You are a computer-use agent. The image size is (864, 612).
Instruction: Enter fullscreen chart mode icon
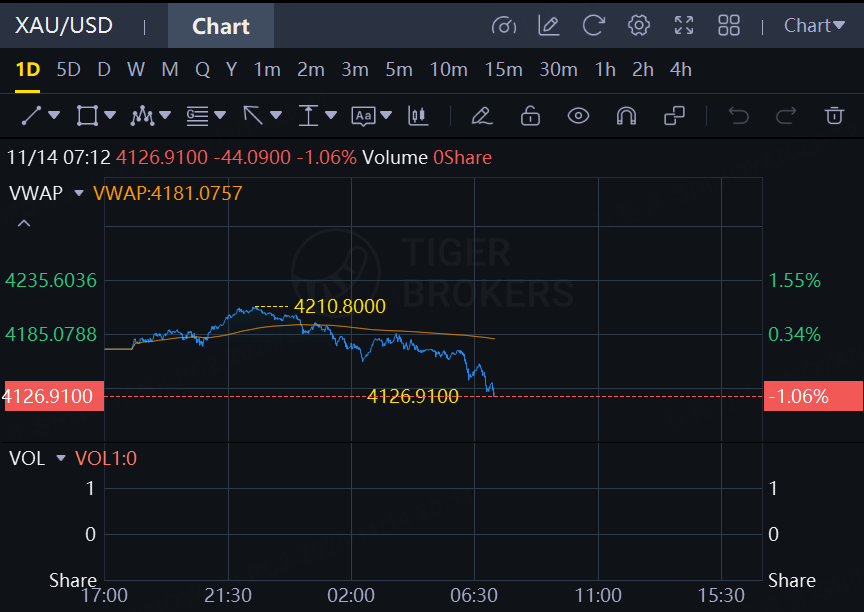pos(684,25)
